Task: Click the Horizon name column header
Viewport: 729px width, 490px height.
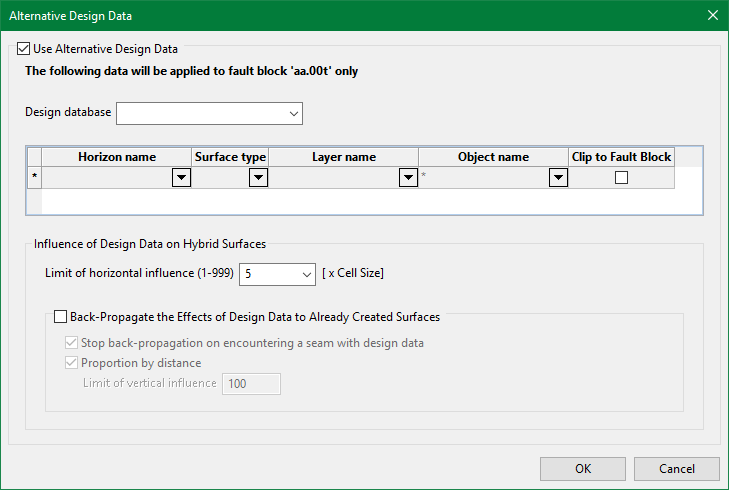Action: coord(117,157)
